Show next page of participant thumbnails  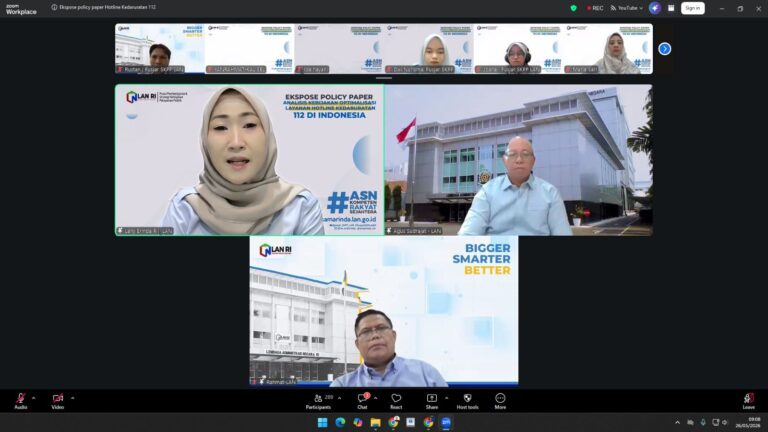[665, 48]
